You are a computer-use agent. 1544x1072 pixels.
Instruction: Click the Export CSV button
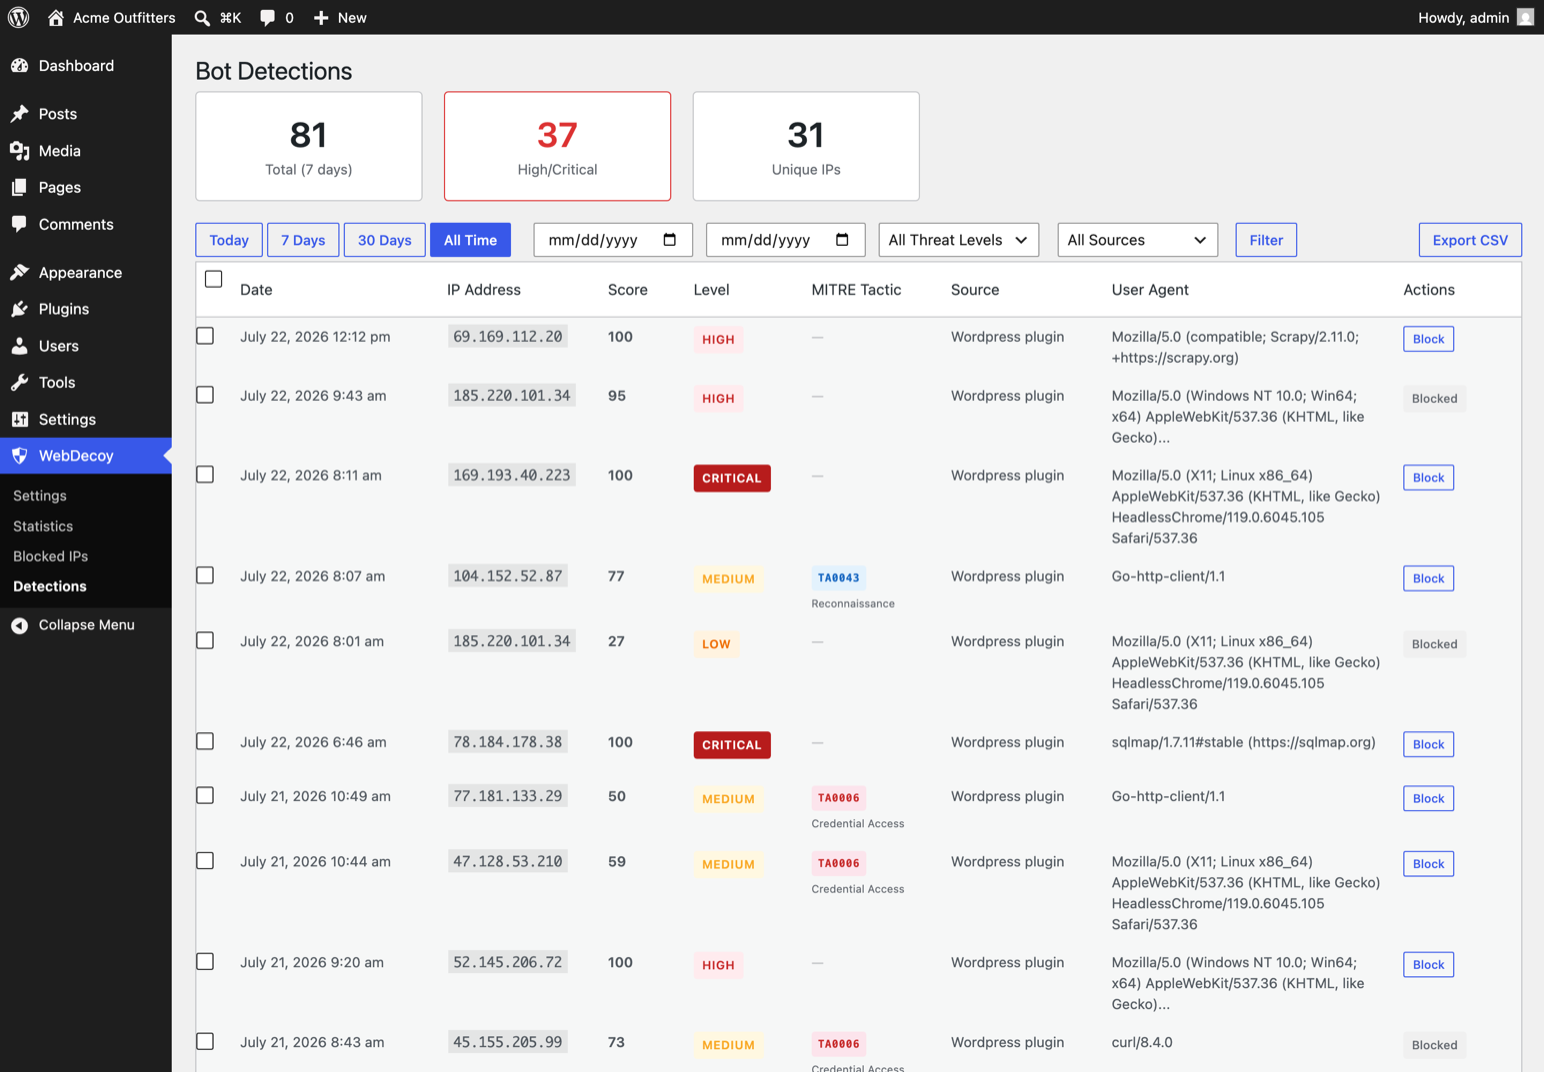pyautogui.click(x=1470, y=240)
